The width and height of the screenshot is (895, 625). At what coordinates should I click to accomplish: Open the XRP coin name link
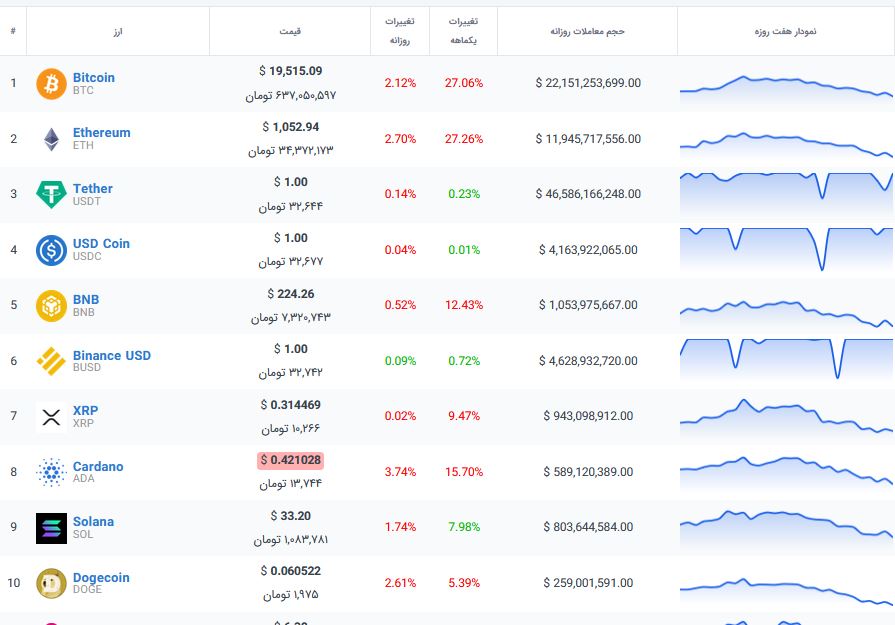(85, 410)
